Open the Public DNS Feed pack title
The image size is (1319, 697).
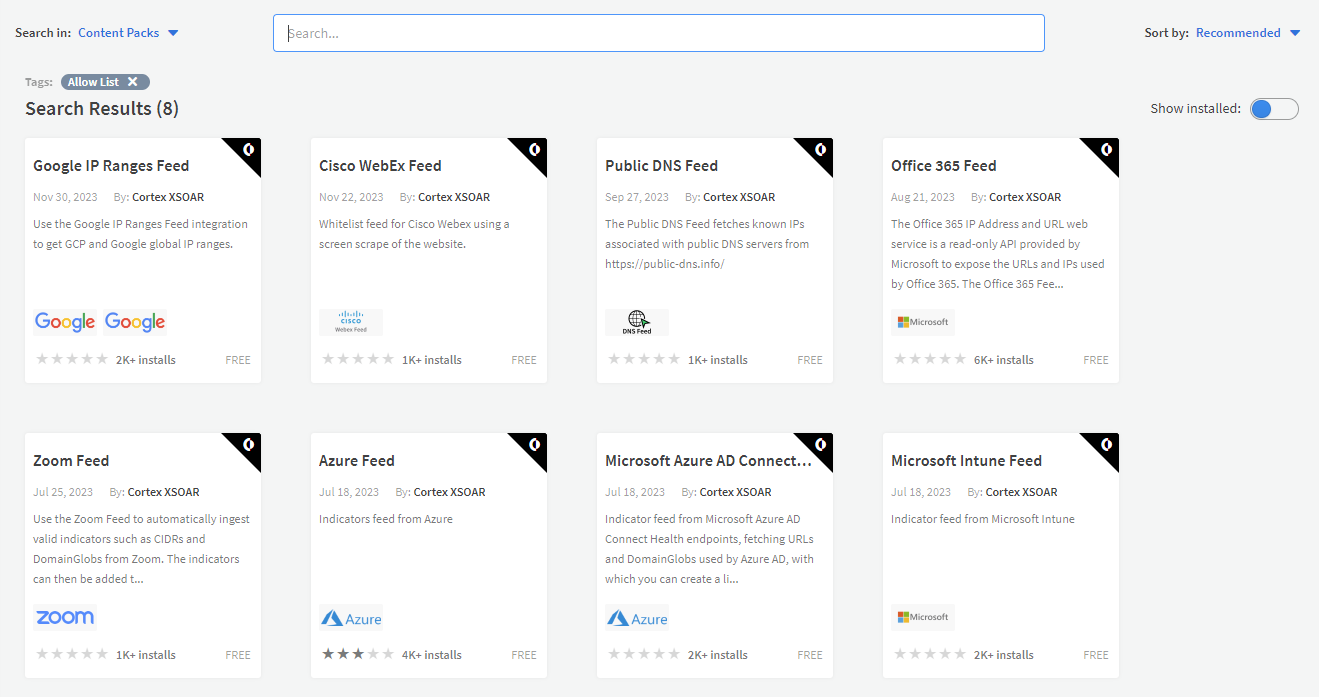(661, 166)
